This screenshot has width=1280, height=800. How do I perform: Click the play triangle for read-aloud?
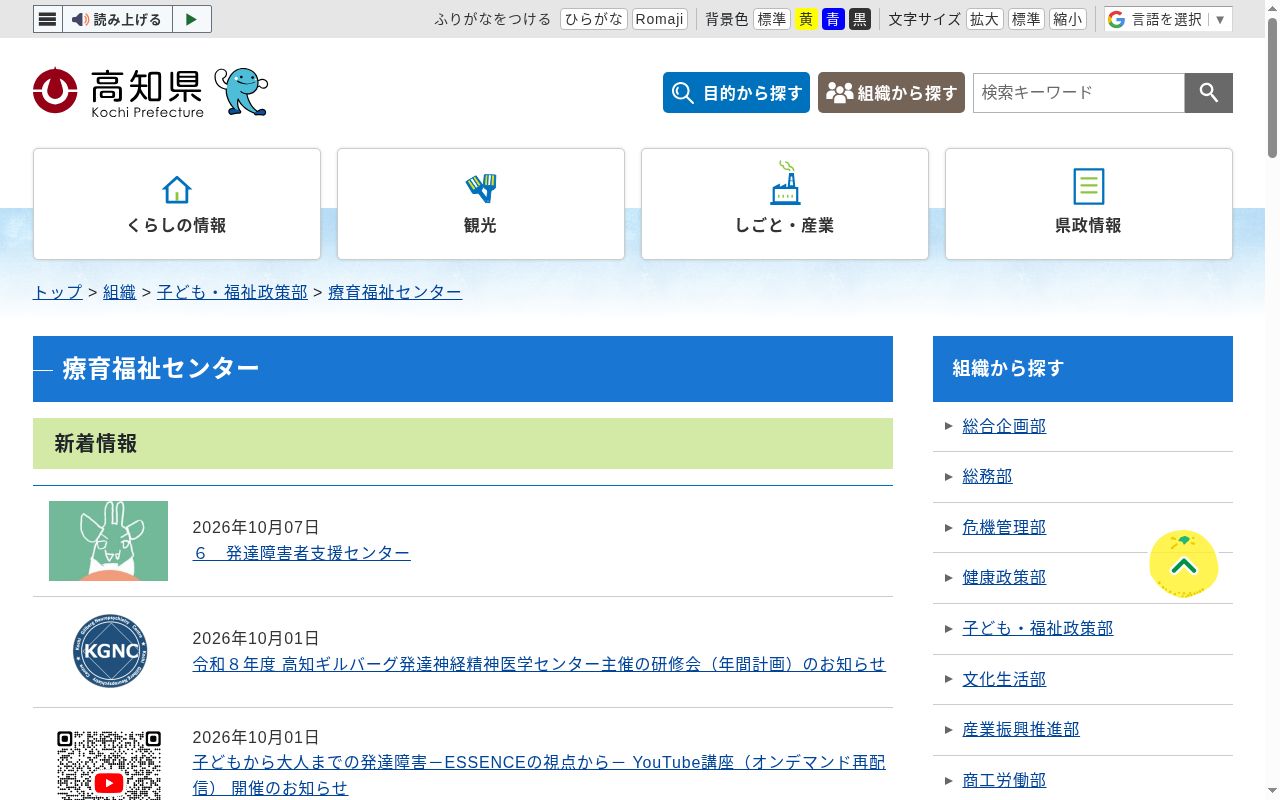191,19
